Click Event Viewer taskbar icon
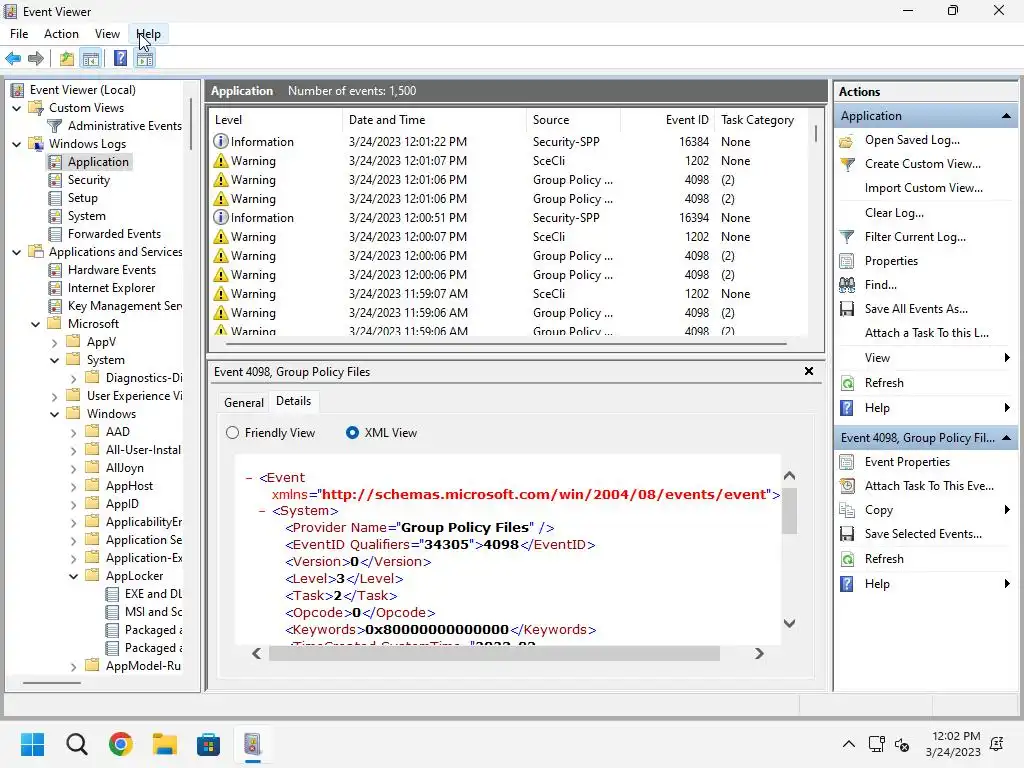The image size is (1024, 768). 253,744
